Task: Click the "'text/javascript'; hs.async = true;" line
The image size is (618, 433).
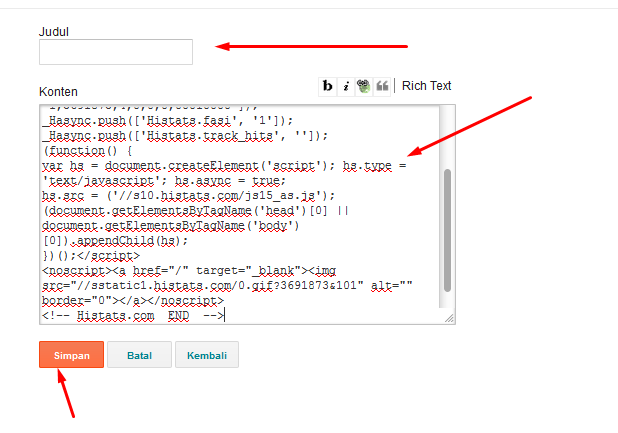Action: [164, 180]
